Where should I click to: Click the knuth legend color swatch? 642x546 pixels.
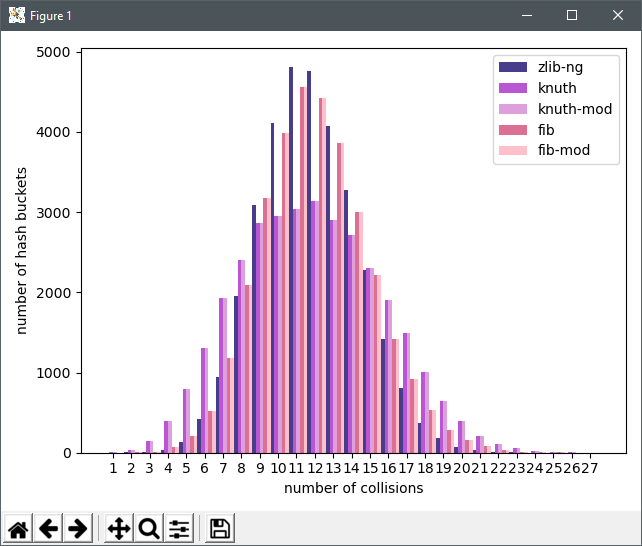(513, 88)
